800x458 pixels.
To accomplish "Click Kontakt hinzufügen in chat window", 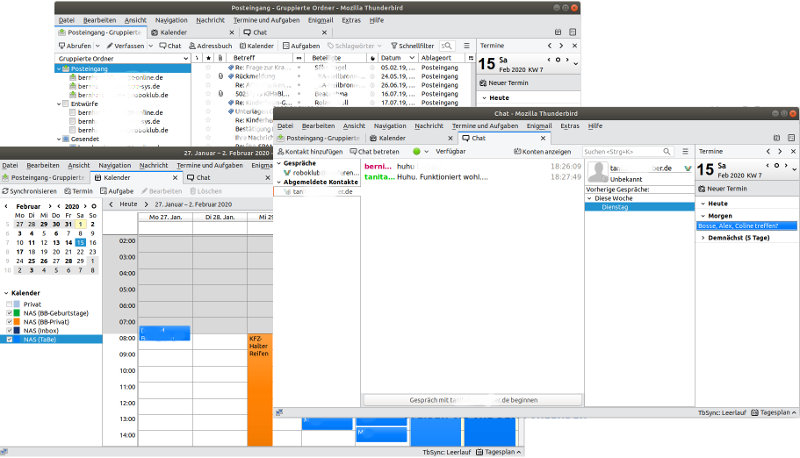I will [310, 151].
